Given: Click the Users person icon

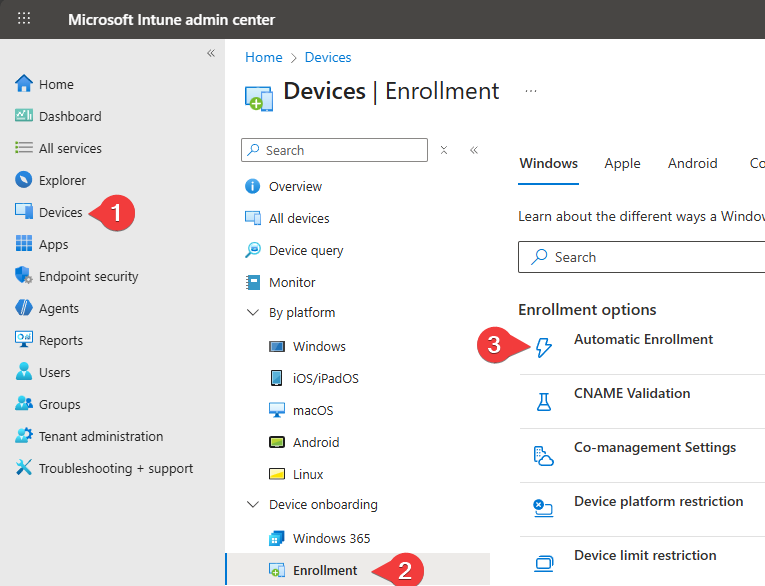Looking at the screenshot, I should [x=24, y=372].
